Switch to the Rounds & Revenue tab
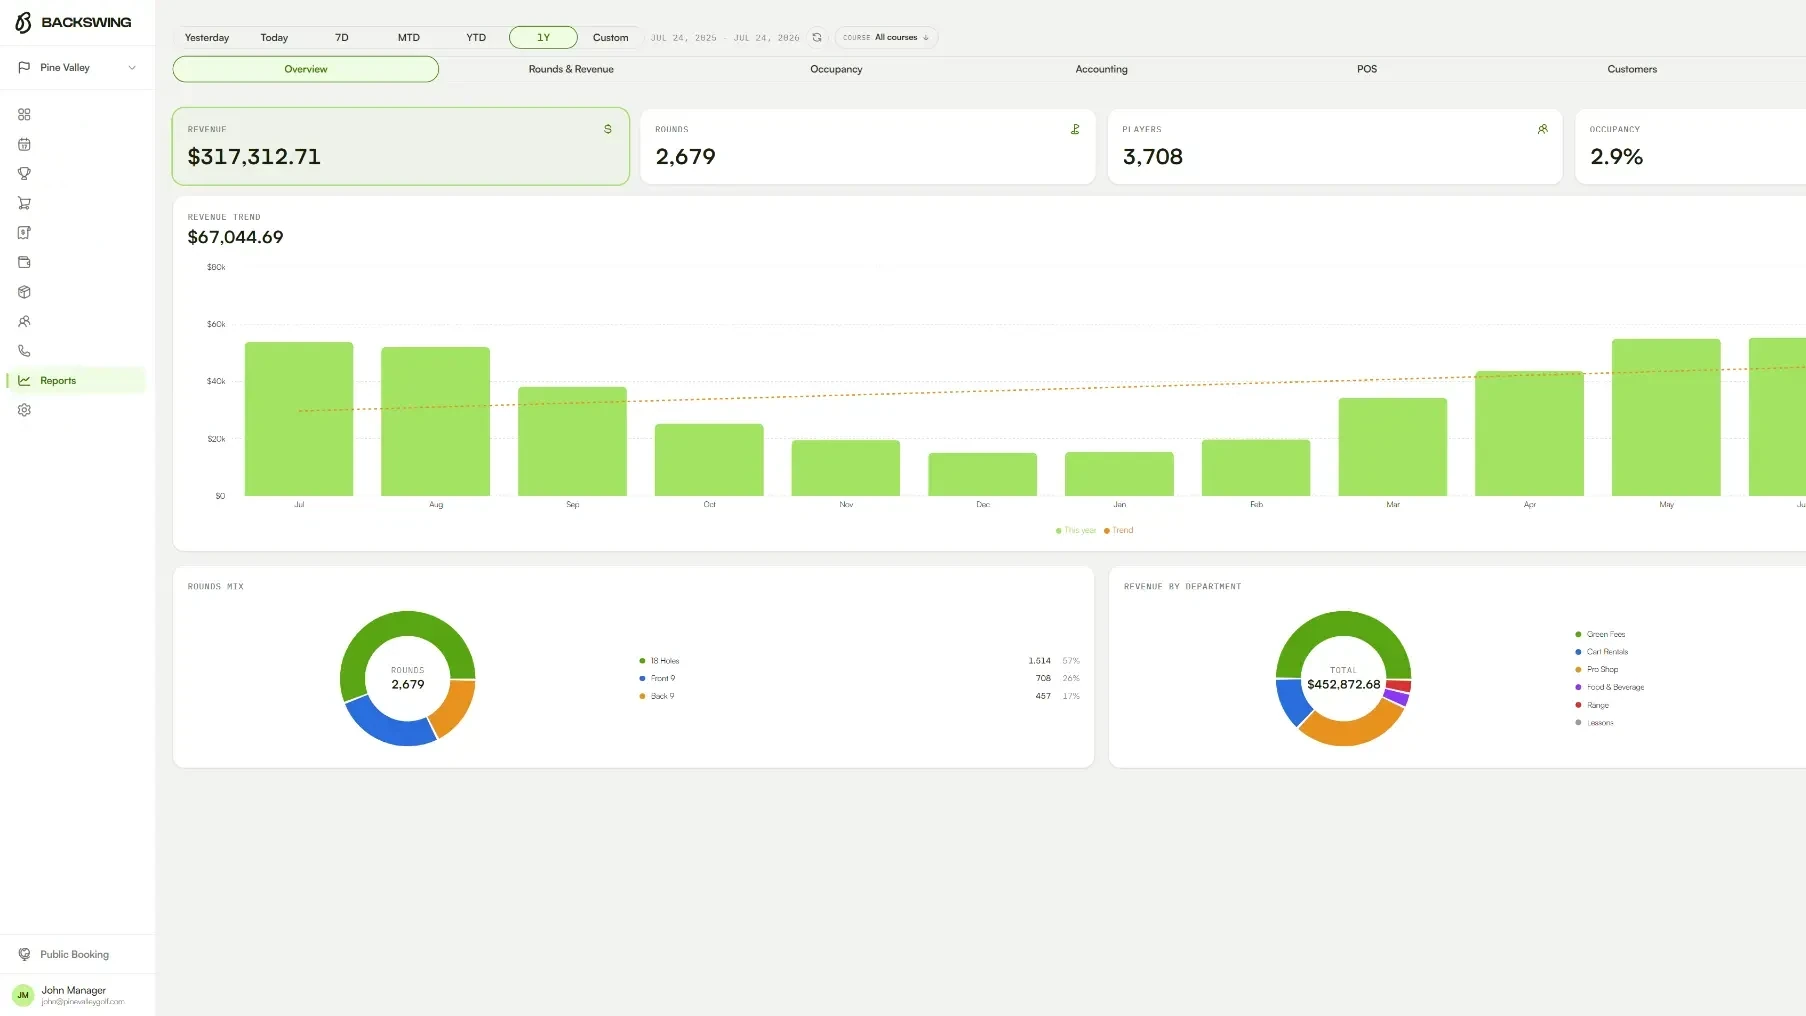The image size is (1806, 1016). [571, 69]
